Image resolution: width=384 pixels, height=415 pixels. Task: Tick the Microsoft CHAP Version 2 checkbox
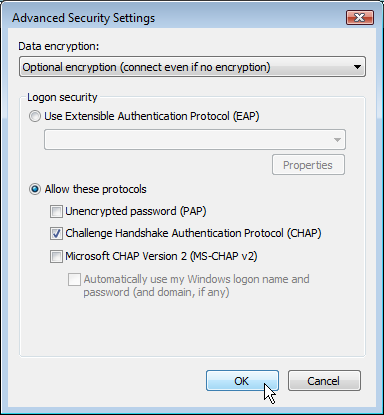(x=56, y=256)
